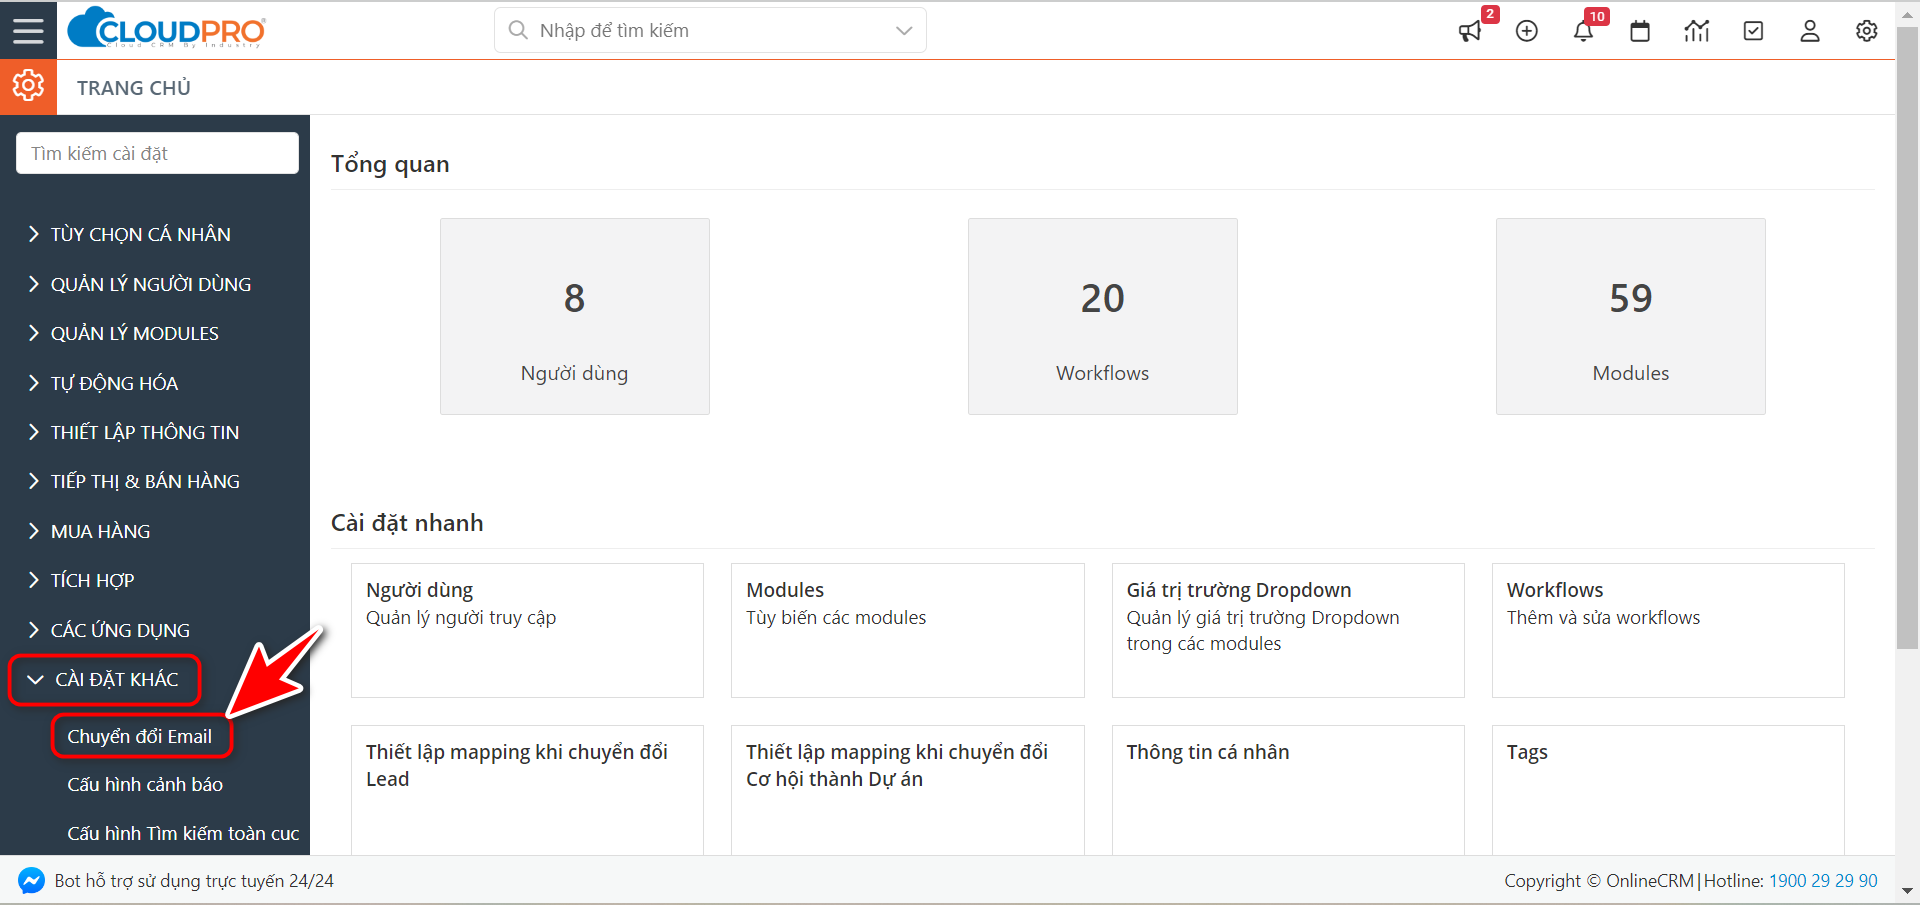The height and width of the screenshot is (905, 1920).
Task: Open the settings gear in top bar
Action: (x=1866, y=31)
